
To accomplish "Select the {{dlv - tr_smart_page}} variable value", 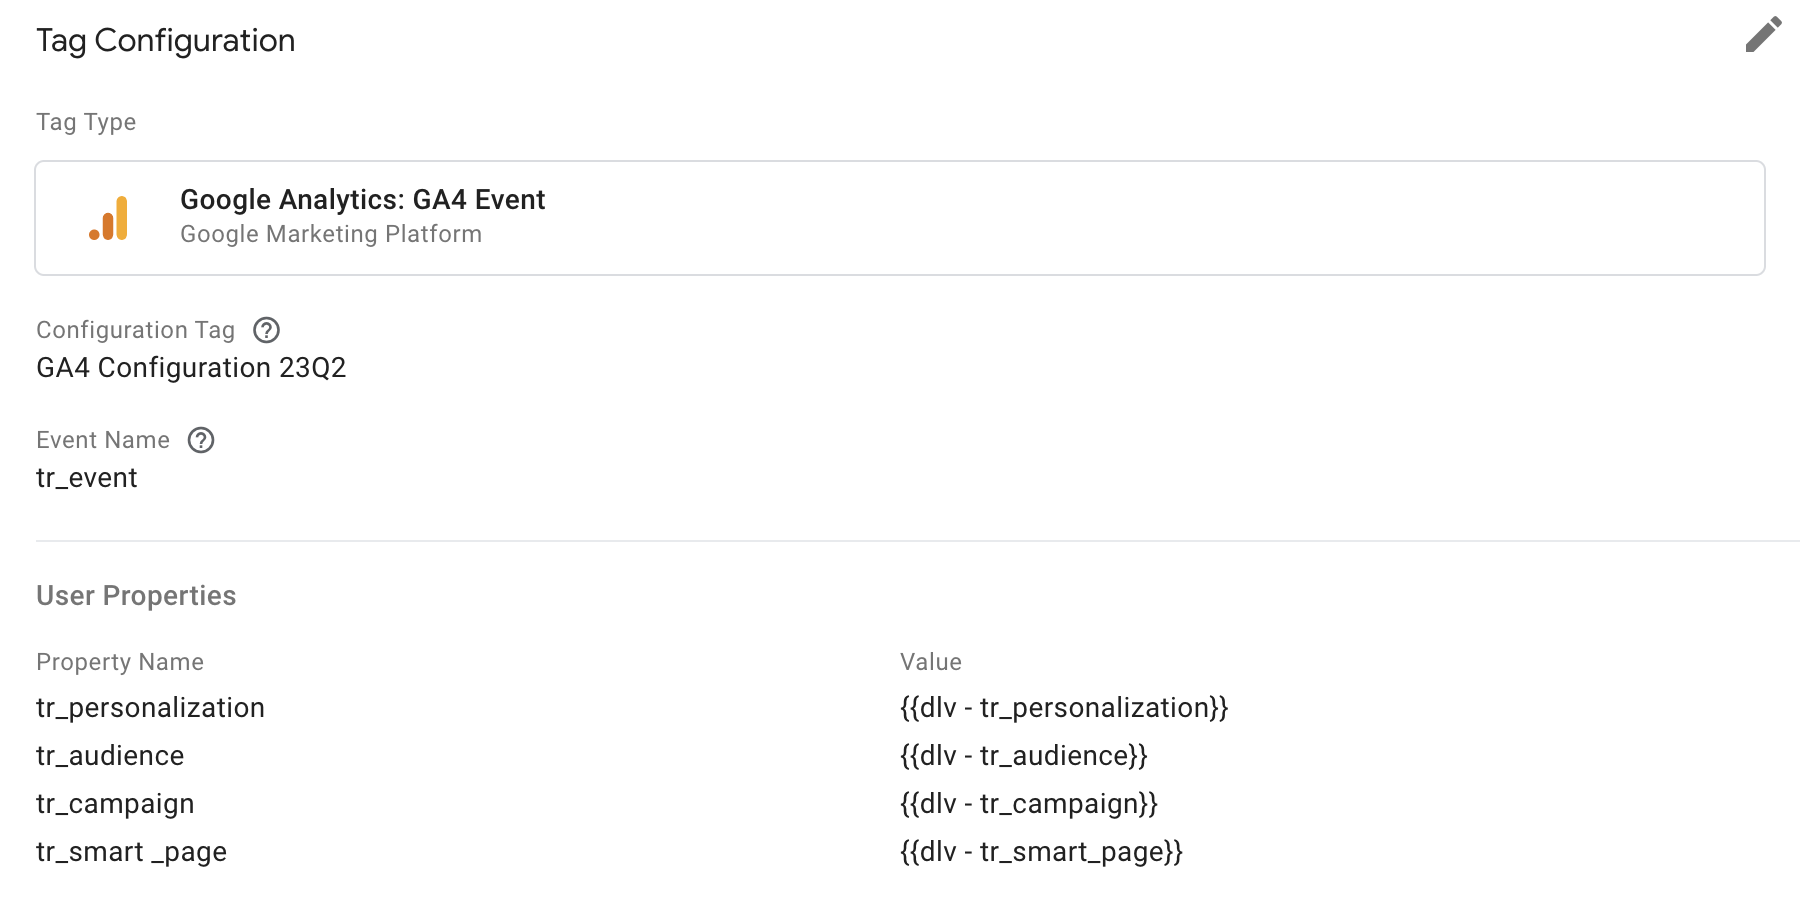I will (1041, 852).
